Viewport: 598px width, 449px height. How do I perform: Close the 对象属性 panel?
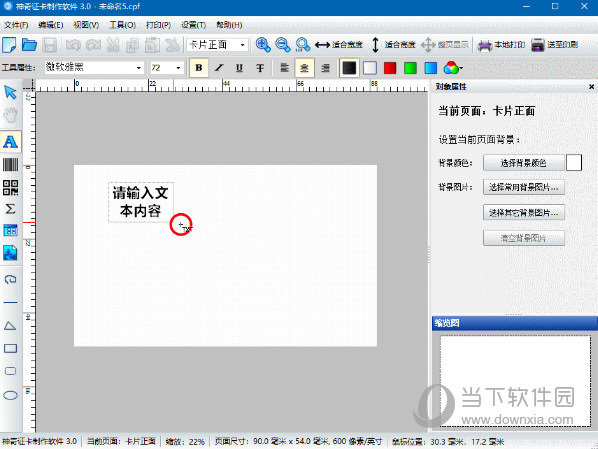coord(592,87)
